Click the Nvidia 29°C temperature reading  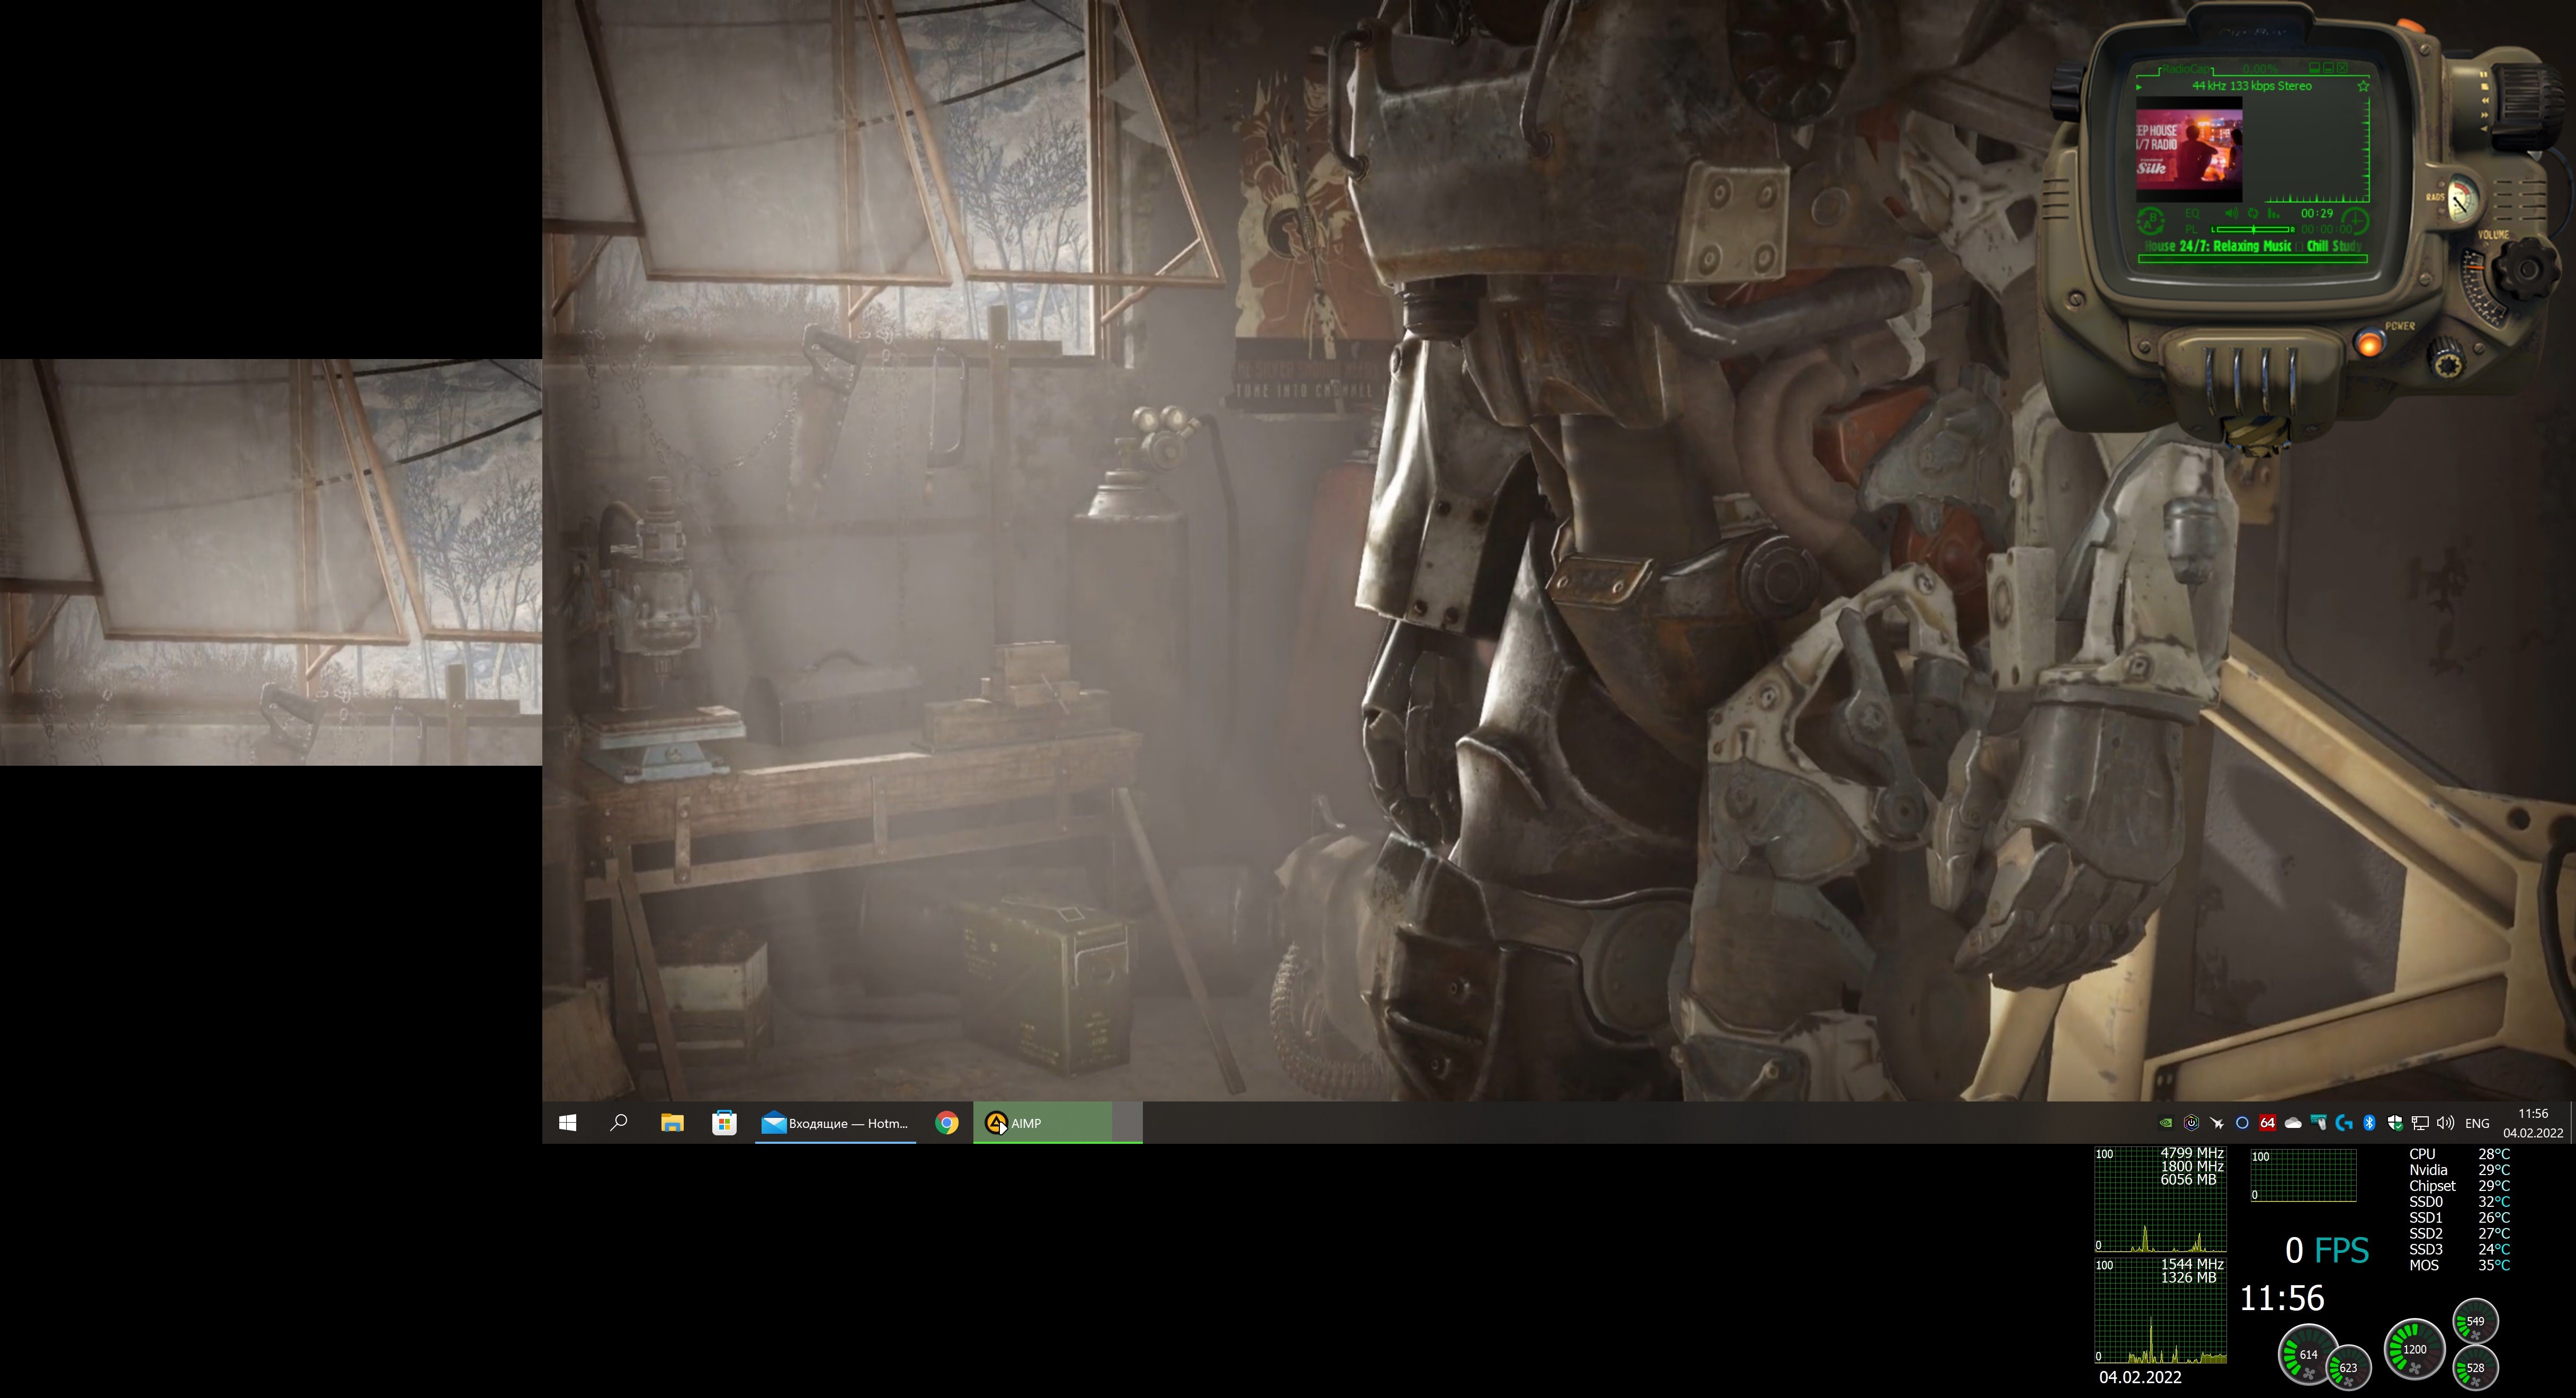[x=2459, y=1170]
